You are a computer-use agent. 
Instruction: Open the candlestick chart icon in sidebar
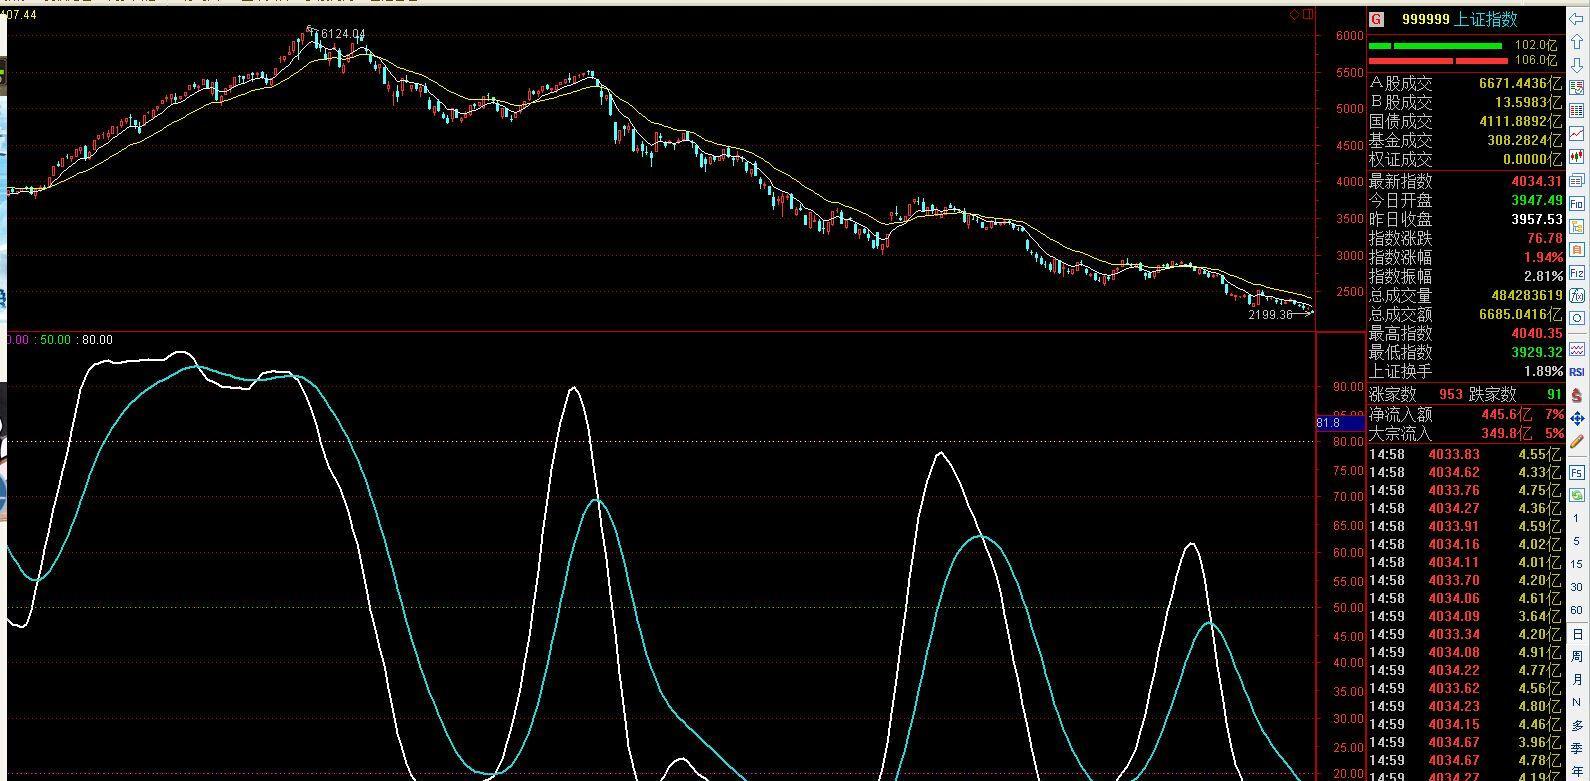(x=1577, y=157)
